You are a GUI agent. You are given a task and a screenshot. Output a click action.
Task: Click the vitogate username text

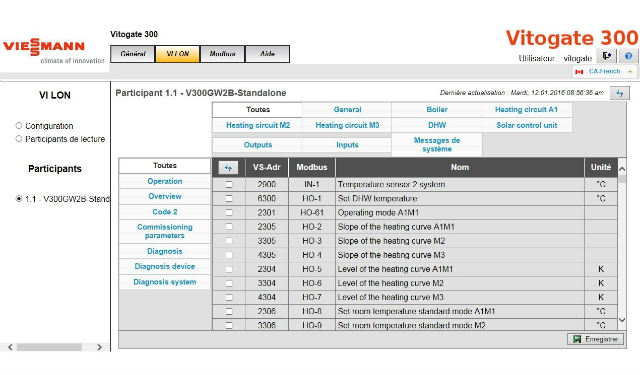click(578, 58)
